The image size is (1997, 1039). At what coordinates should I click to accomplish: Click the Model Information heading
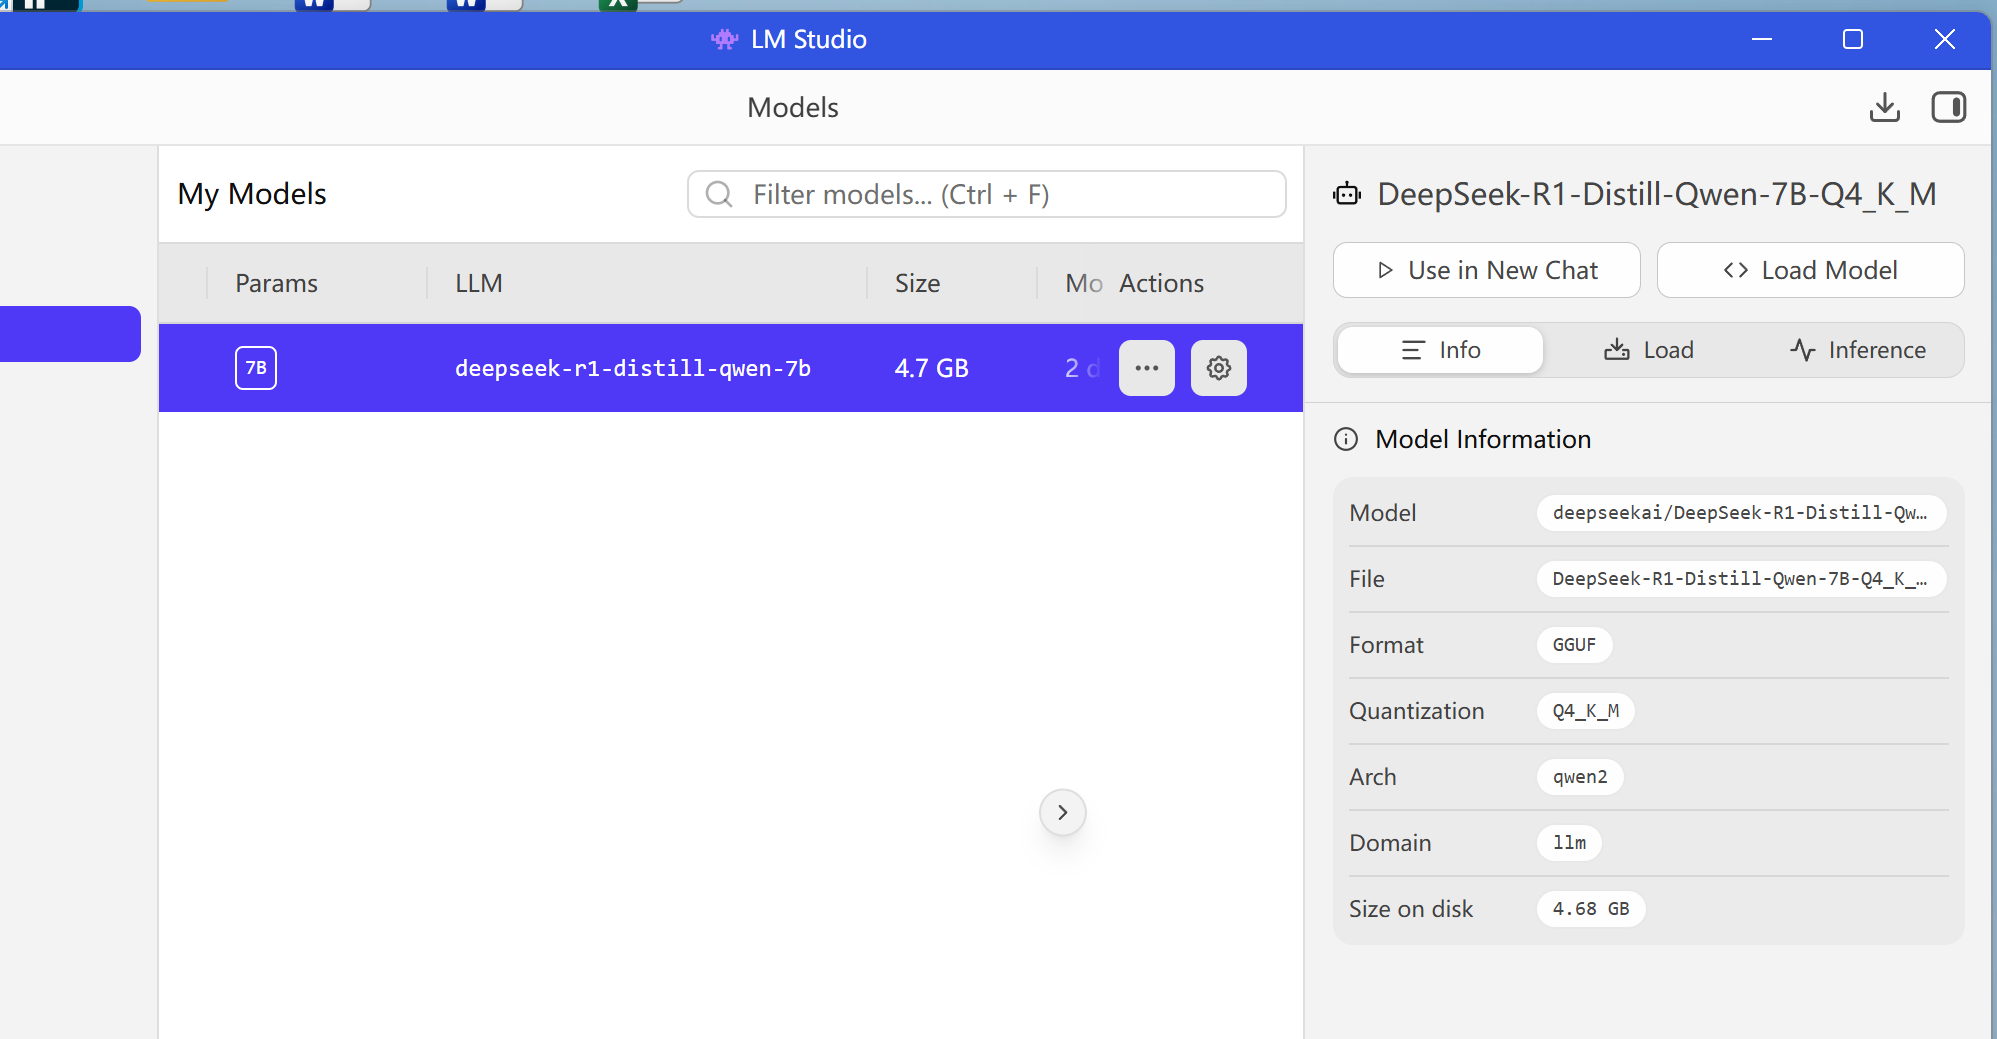click(x=1483, y=439)
